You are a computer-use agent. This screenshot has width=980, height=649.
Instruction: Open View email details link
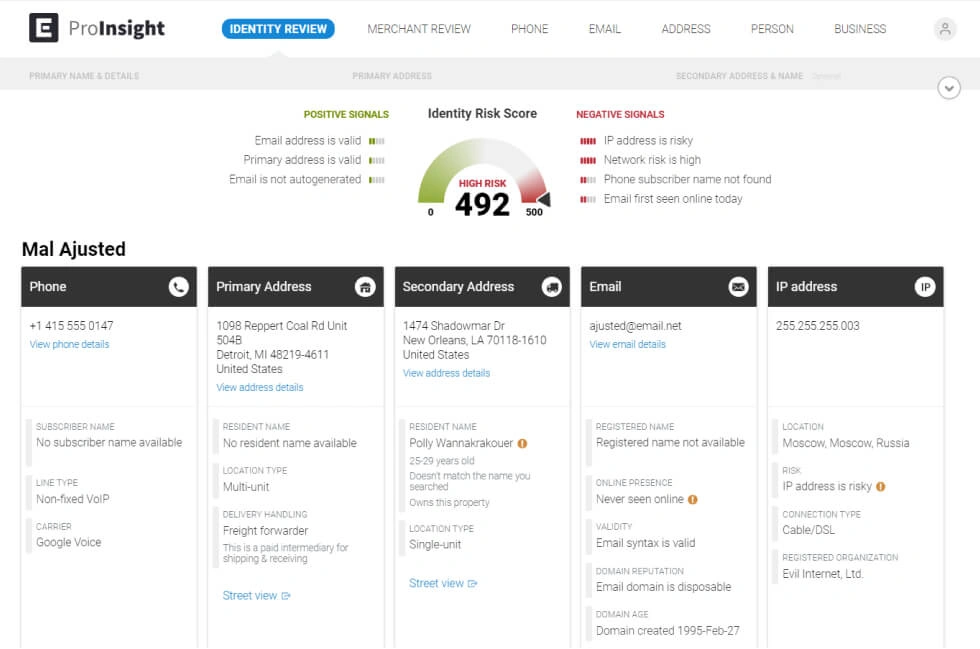click(x=627, y=344)
